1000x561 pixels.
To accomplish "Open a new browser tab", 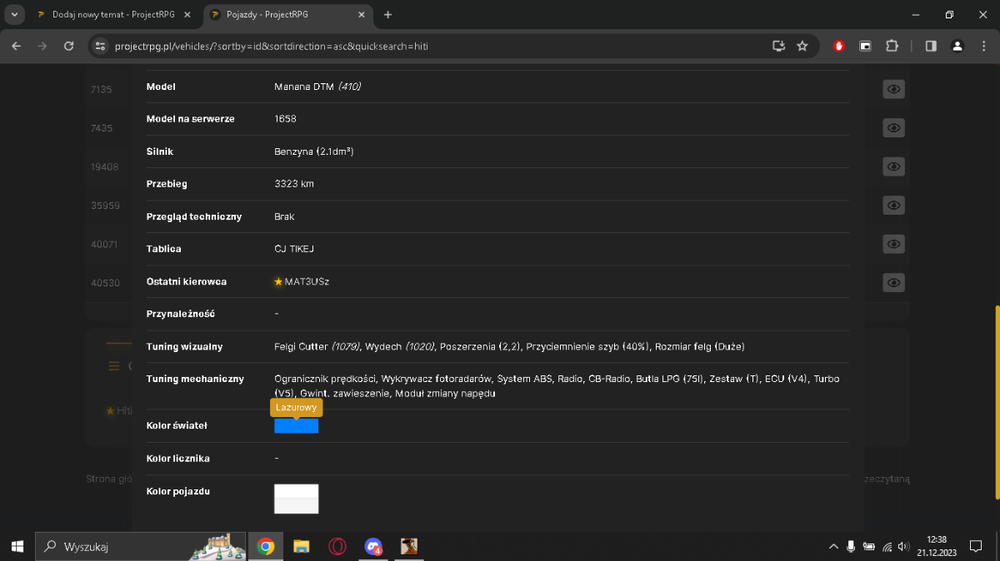I will coord(388,15).
